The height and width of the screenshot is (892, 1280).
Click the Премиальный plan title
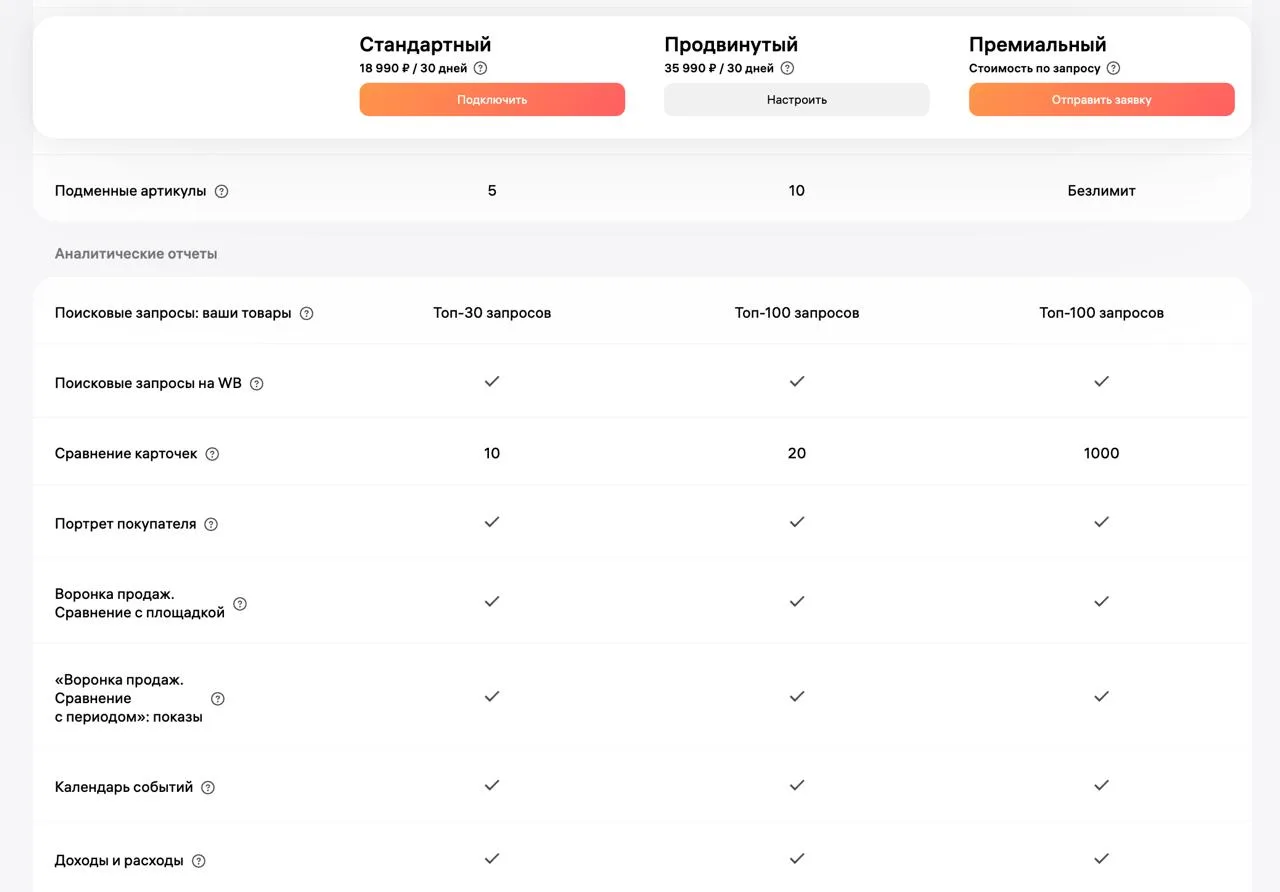(1037, 45)
